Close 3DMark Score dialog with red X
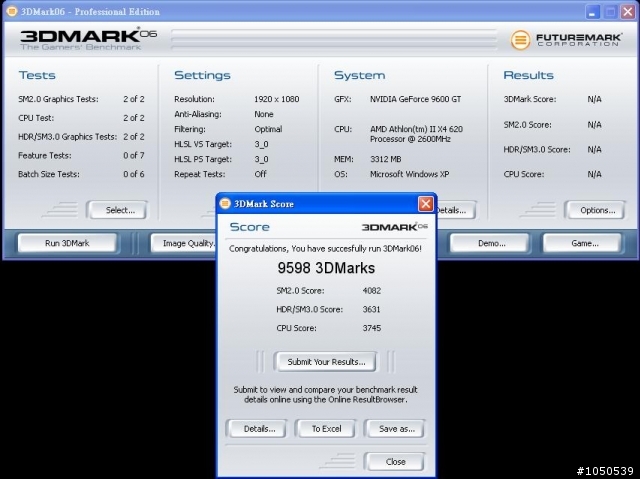Screen dimensions: 640x479 [x=426, y=203]
